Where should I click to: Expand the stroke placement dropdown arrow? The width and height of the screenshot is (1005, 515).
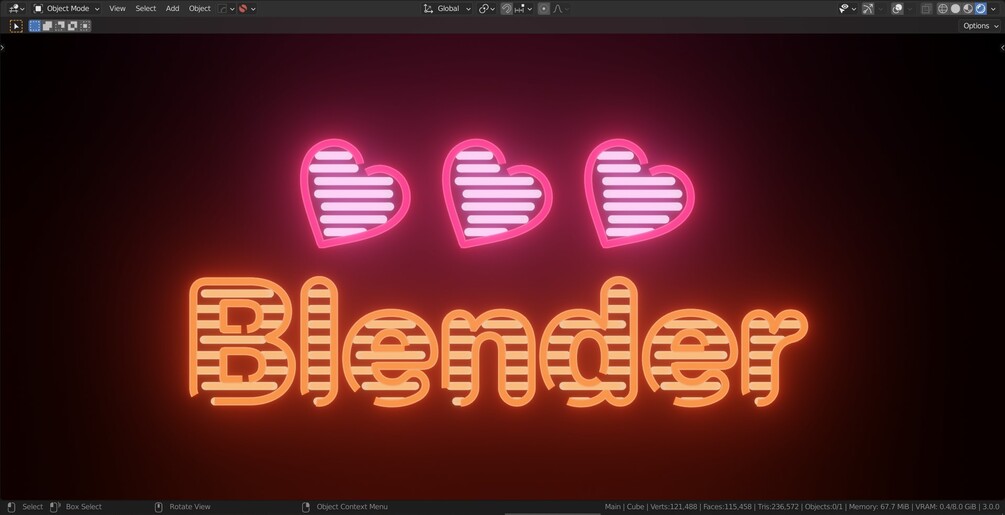[253, 9]
